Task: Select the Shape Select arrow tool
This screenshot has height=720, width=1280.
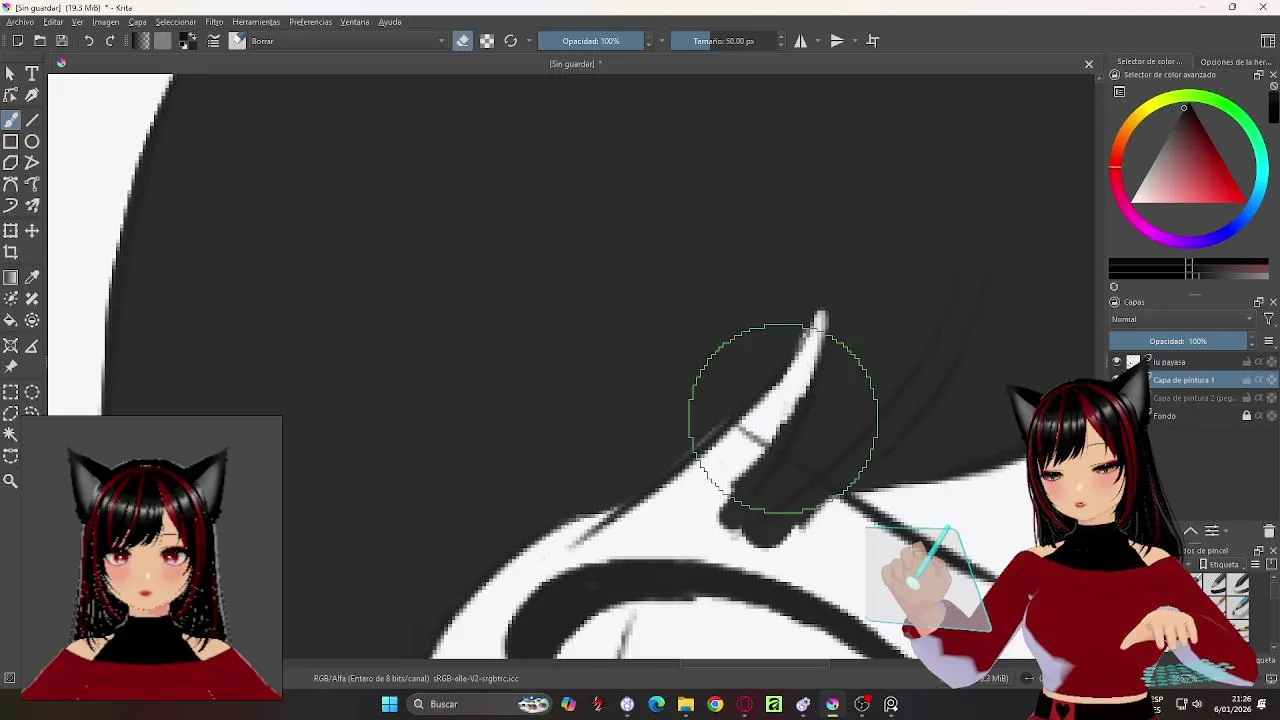Action: click(x=11, y=74)
